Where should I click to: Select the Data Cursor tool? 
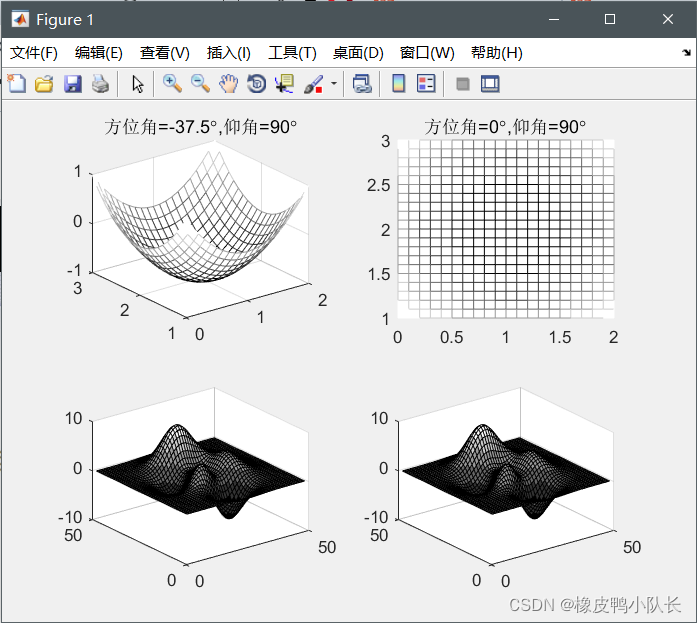[x=284, y=84]
